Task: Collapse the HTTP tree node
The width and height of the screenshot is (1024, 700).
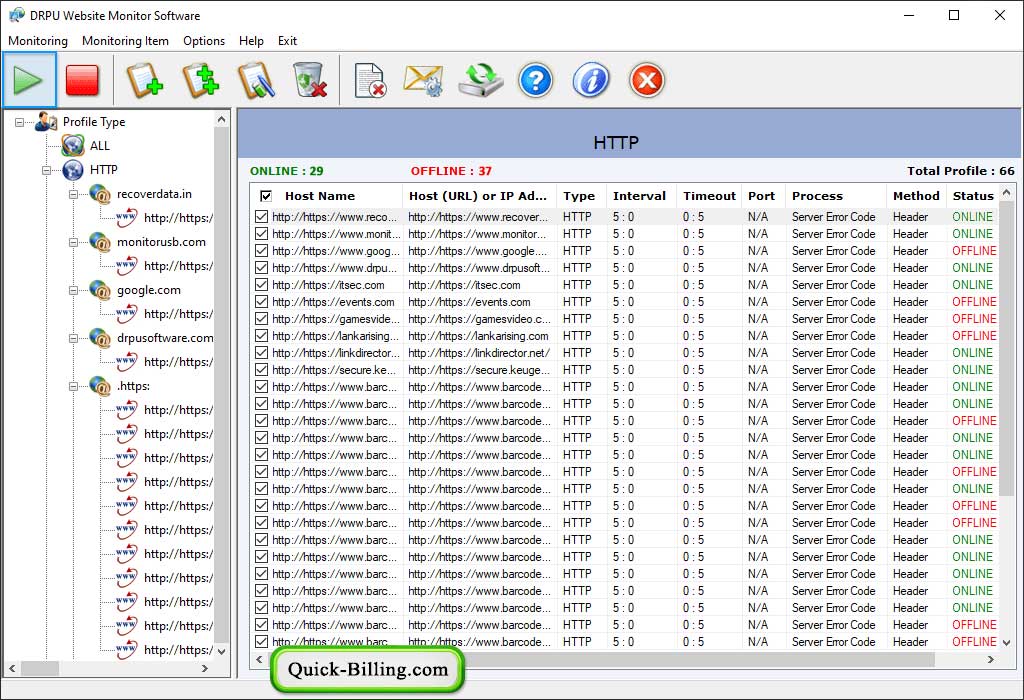Action: pyautogui.click(x=46, y=170)
